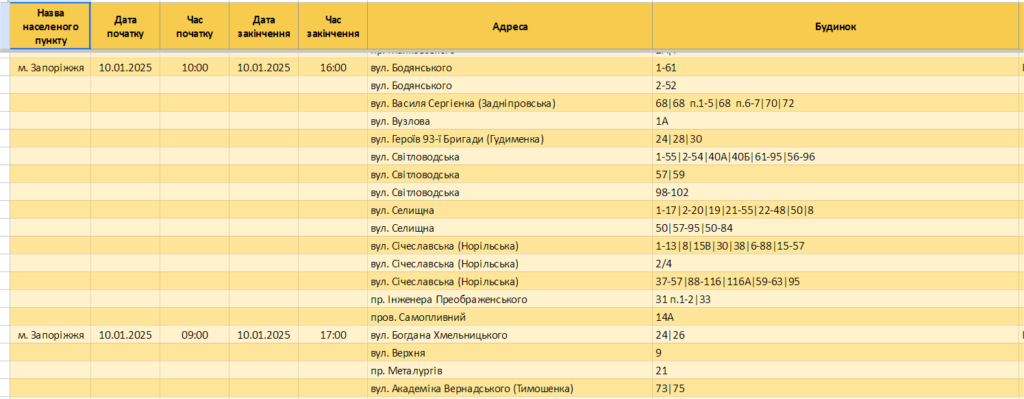Click address cell 'пр. Металургів'

510,370
